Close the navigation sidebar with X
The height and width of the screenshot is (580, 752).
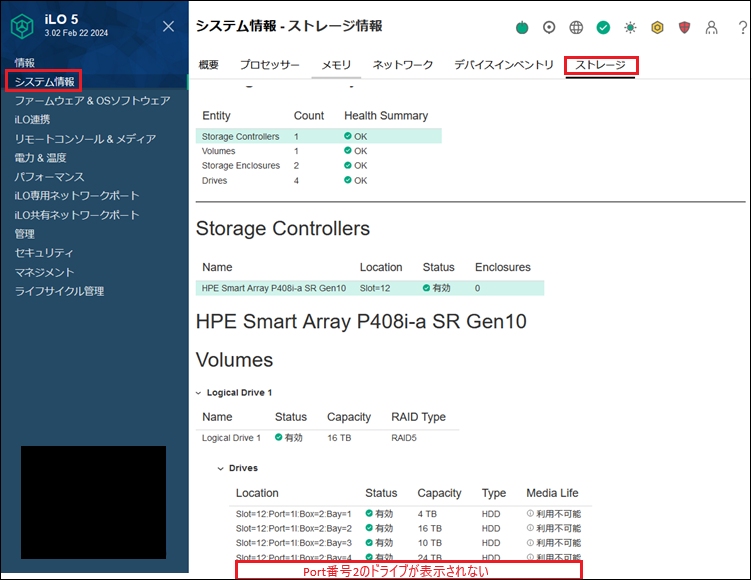(168, 26)
